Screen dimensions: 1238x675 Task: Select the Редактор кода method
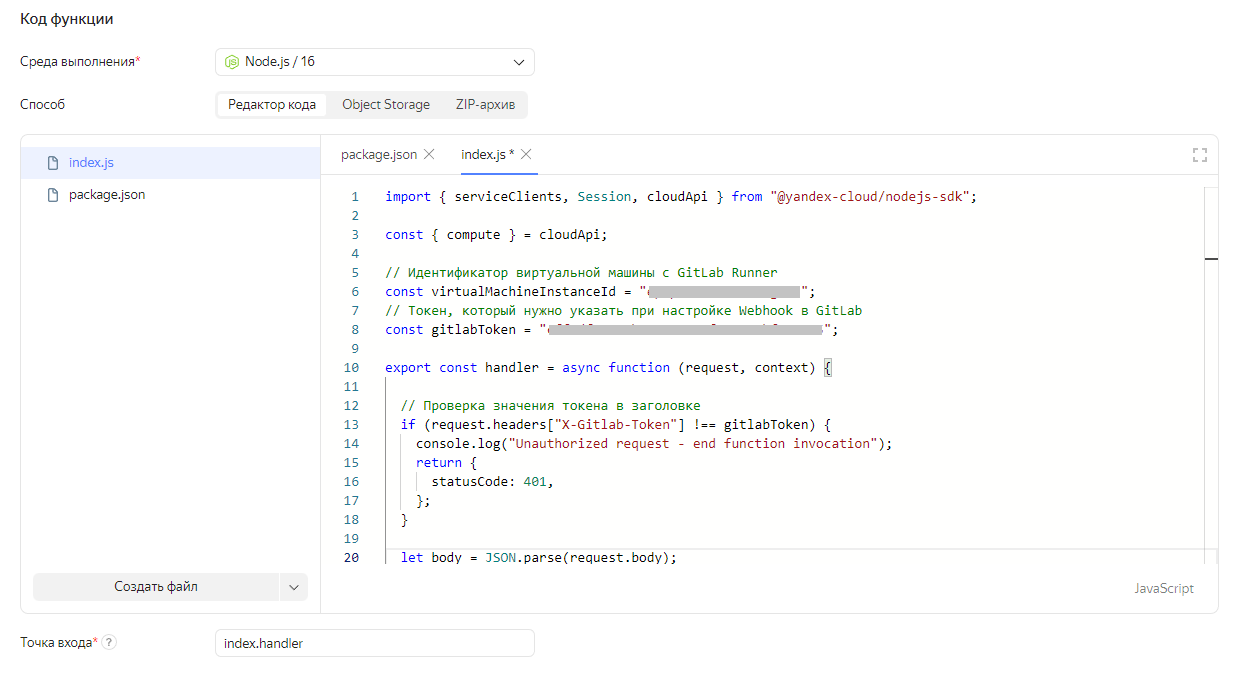271,105
